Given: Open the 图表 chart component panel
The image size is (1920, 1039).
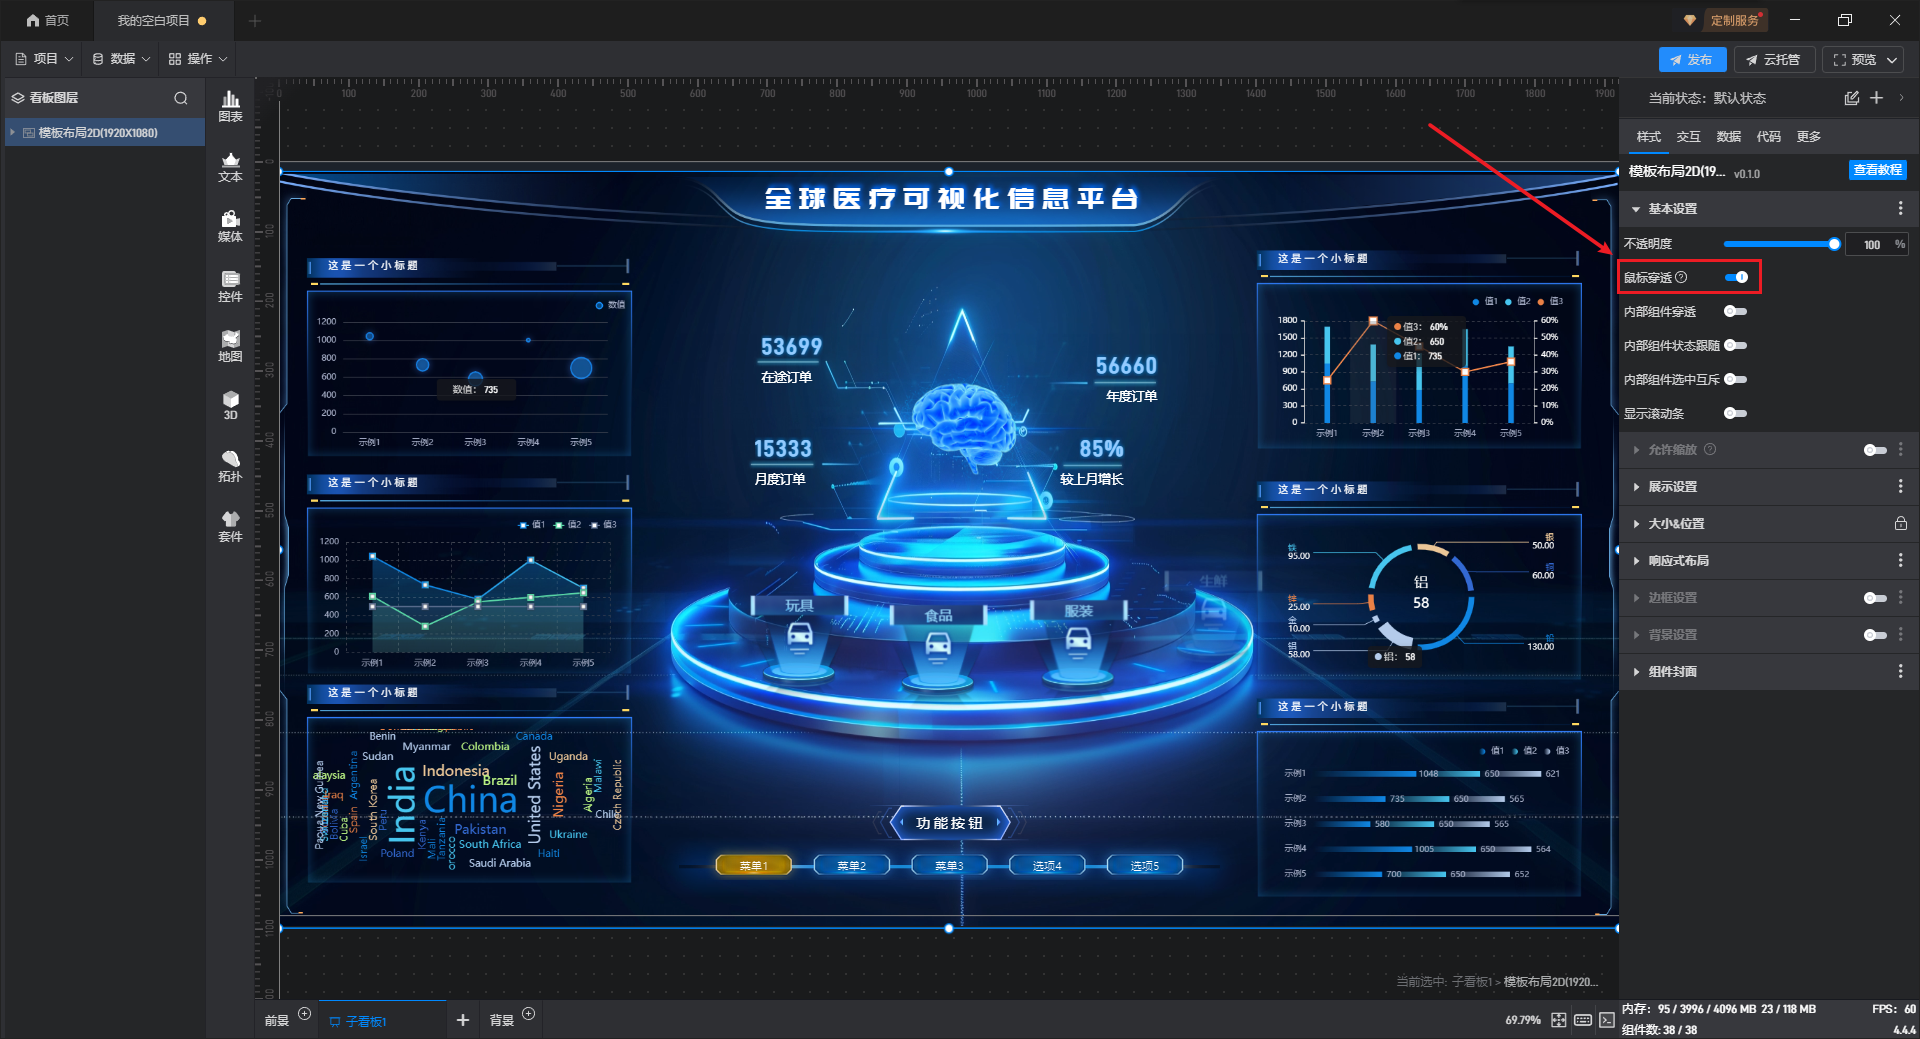Looking at the screenshot, I should (230, 106).
